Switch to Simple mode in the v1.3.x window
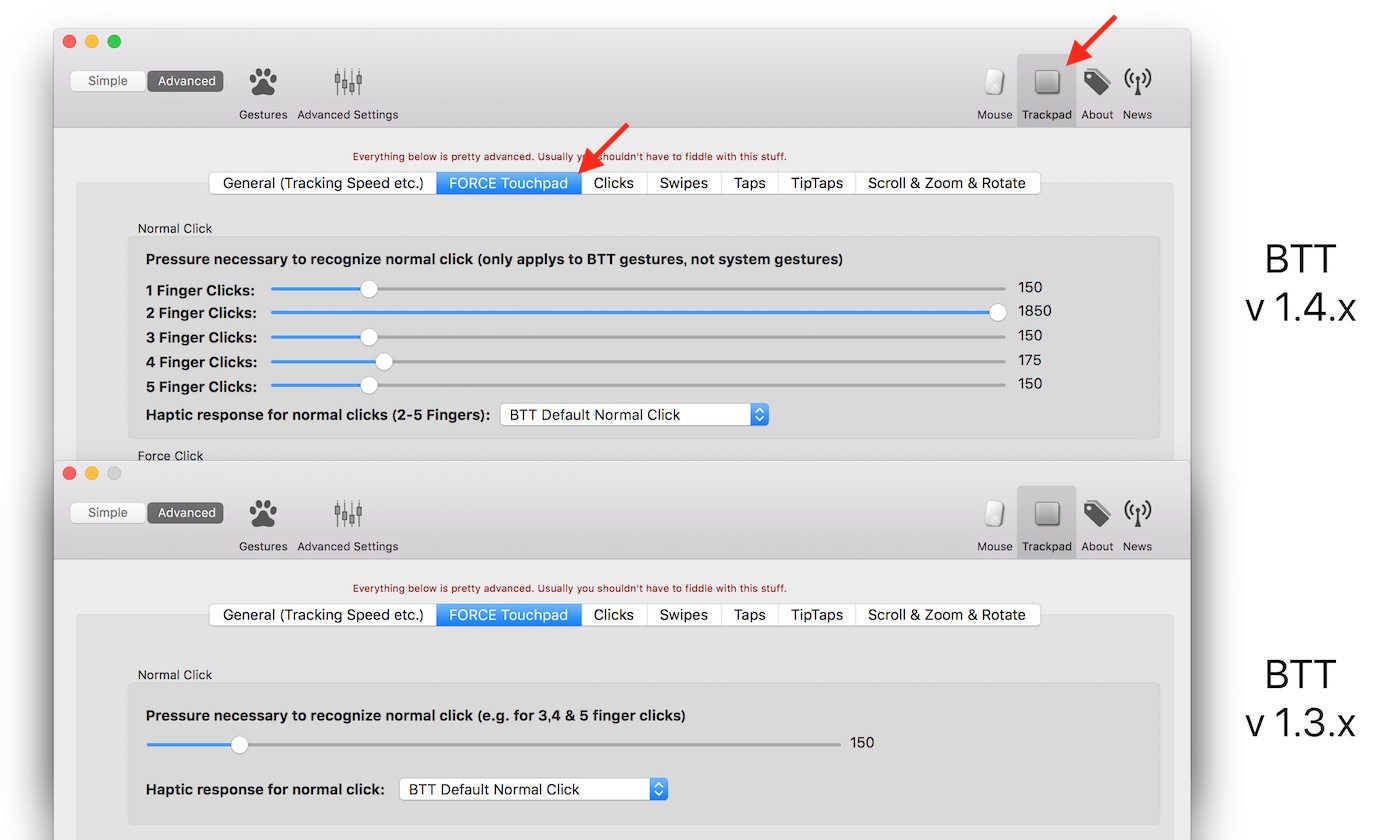 pyautogui.click(x=108, y=513)
